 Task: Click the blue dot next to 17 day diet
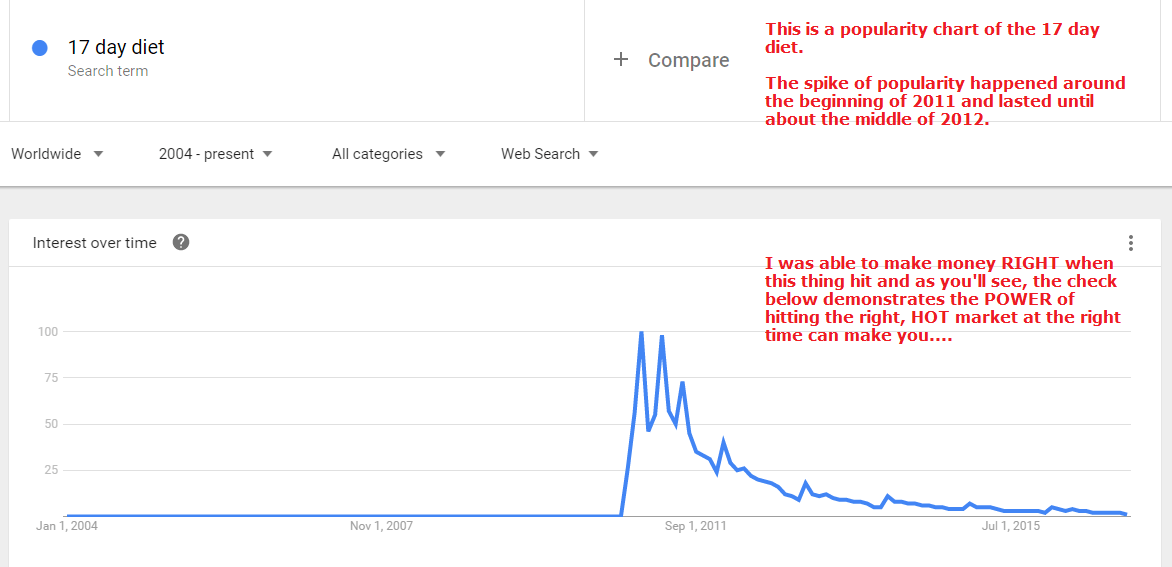point(40,48)
